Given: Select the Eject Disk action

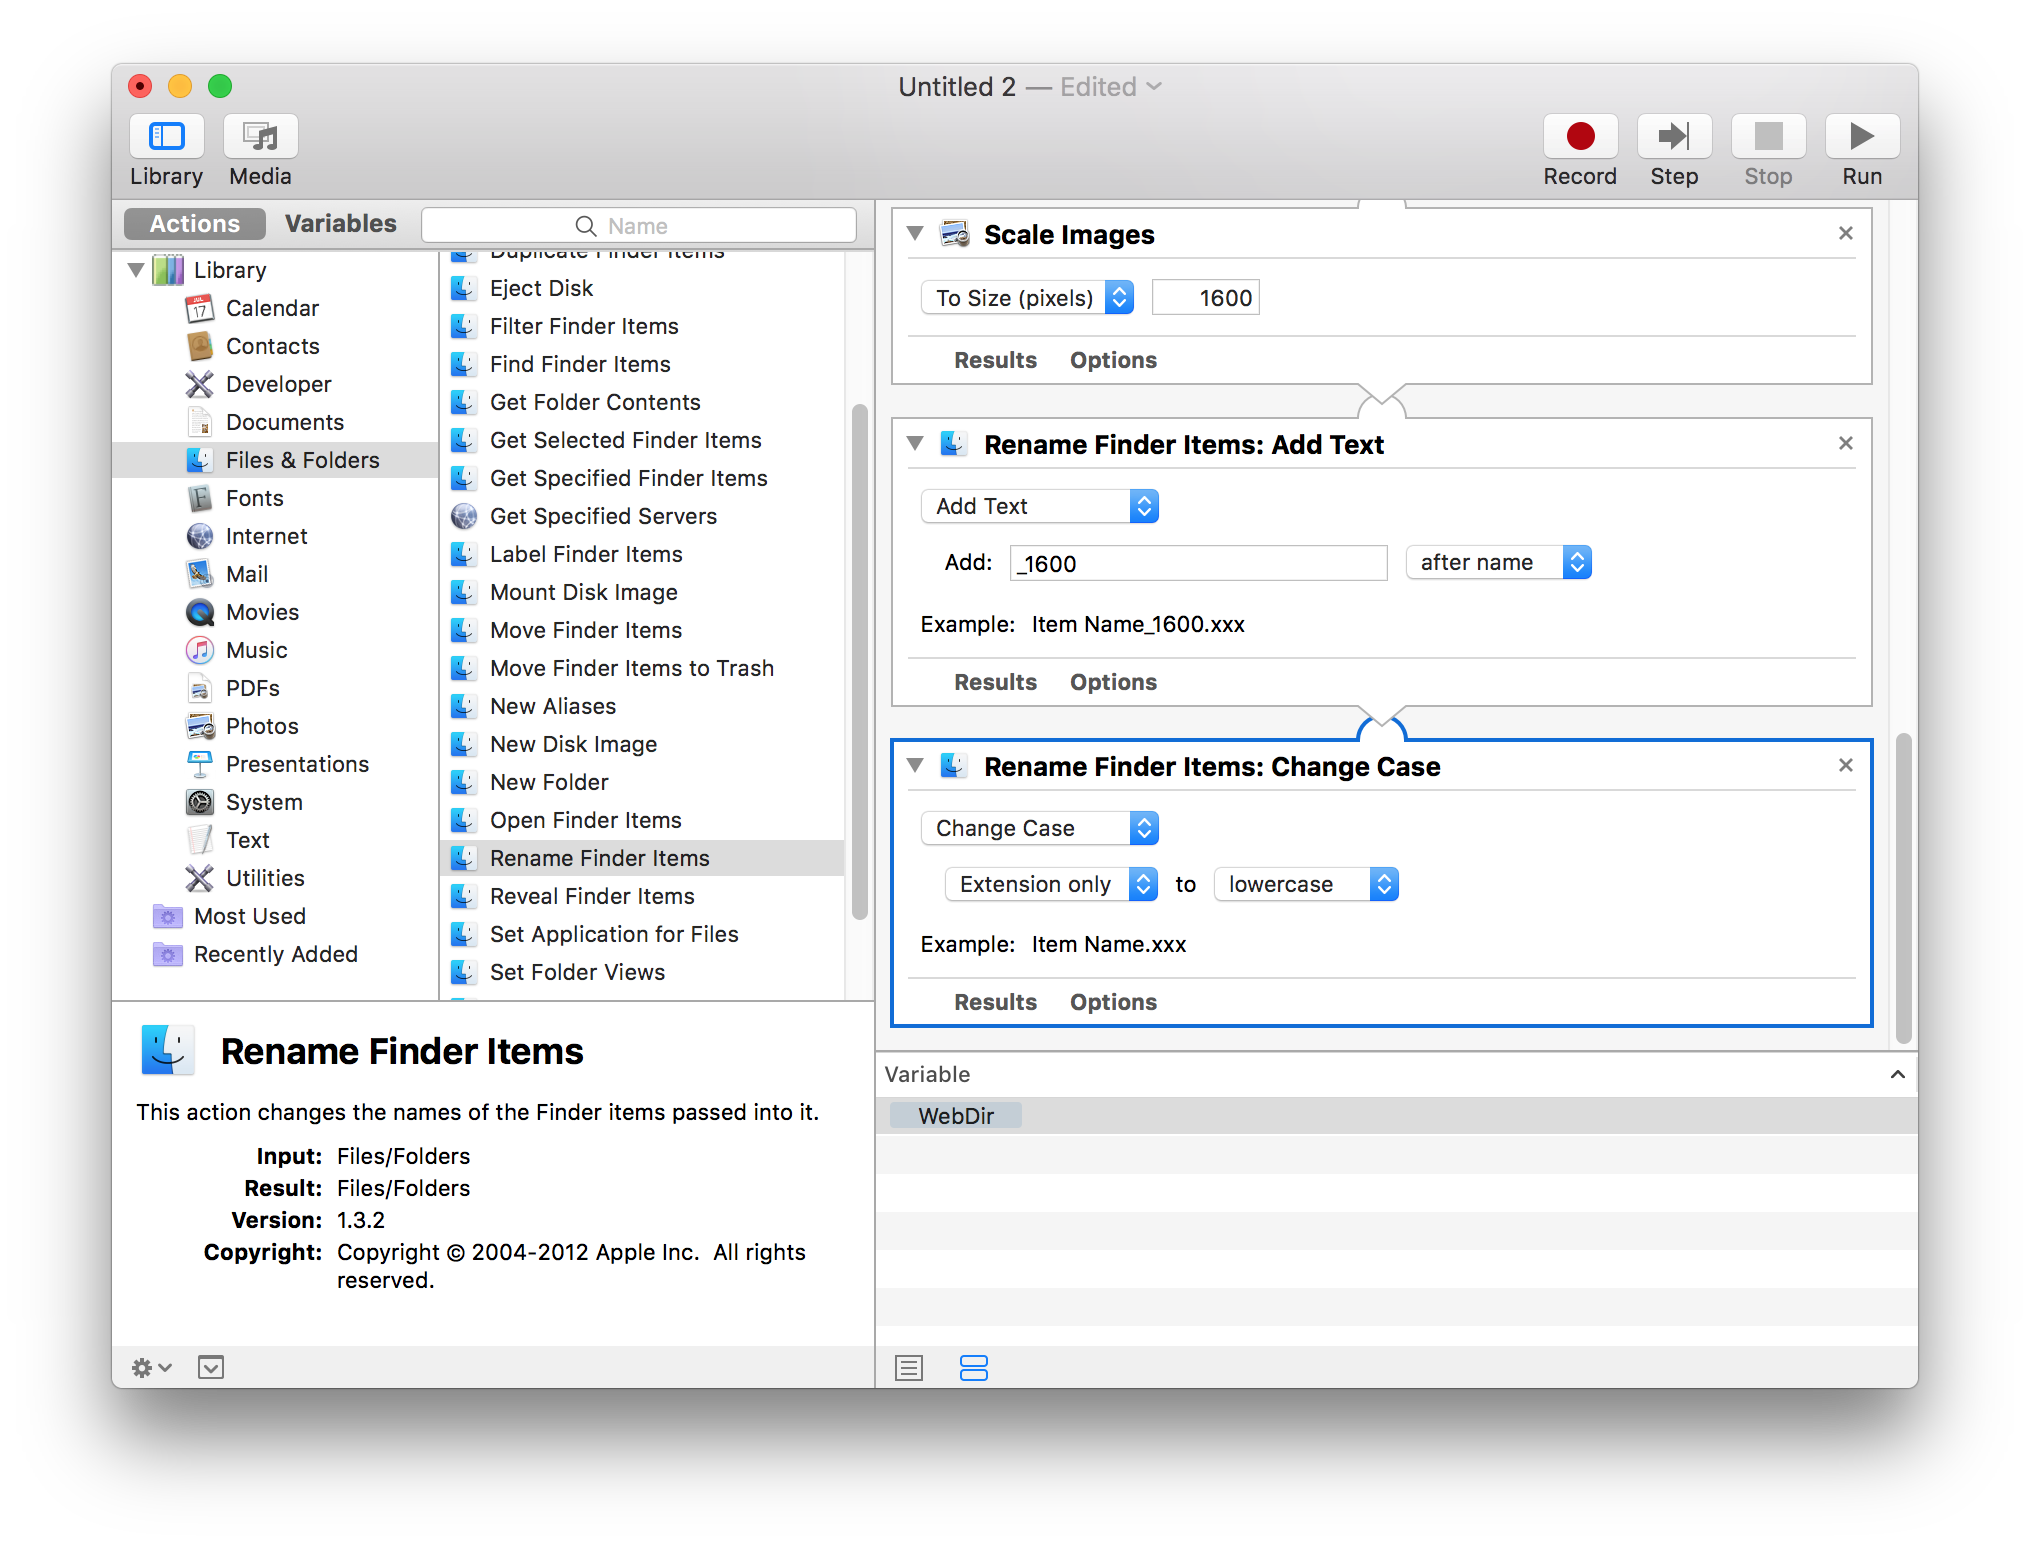Looking at the screenshot, I should 641,288.
